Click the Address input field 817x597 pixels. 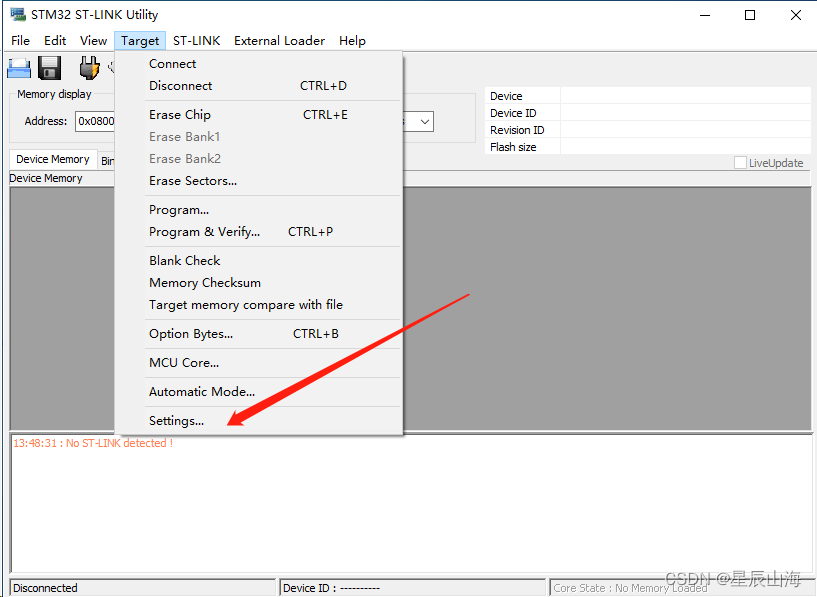95,121
